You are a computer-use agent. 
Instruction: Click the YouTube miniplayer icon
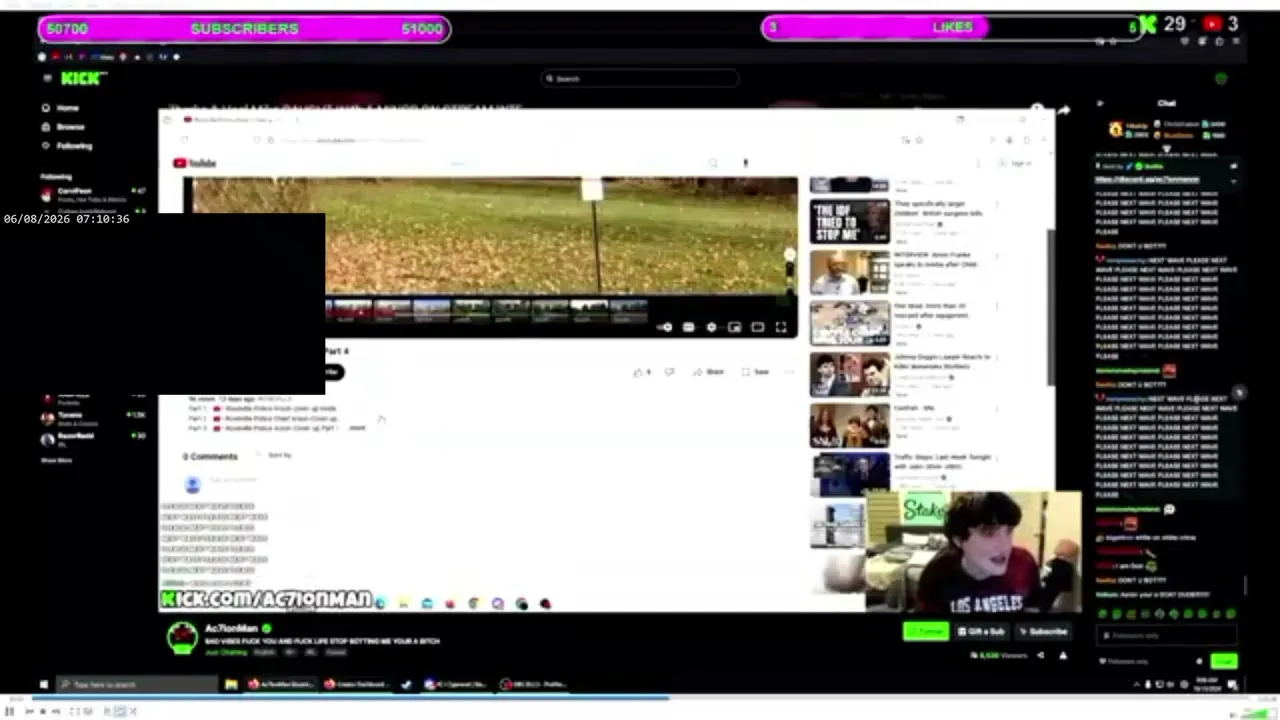click(734, 327)
